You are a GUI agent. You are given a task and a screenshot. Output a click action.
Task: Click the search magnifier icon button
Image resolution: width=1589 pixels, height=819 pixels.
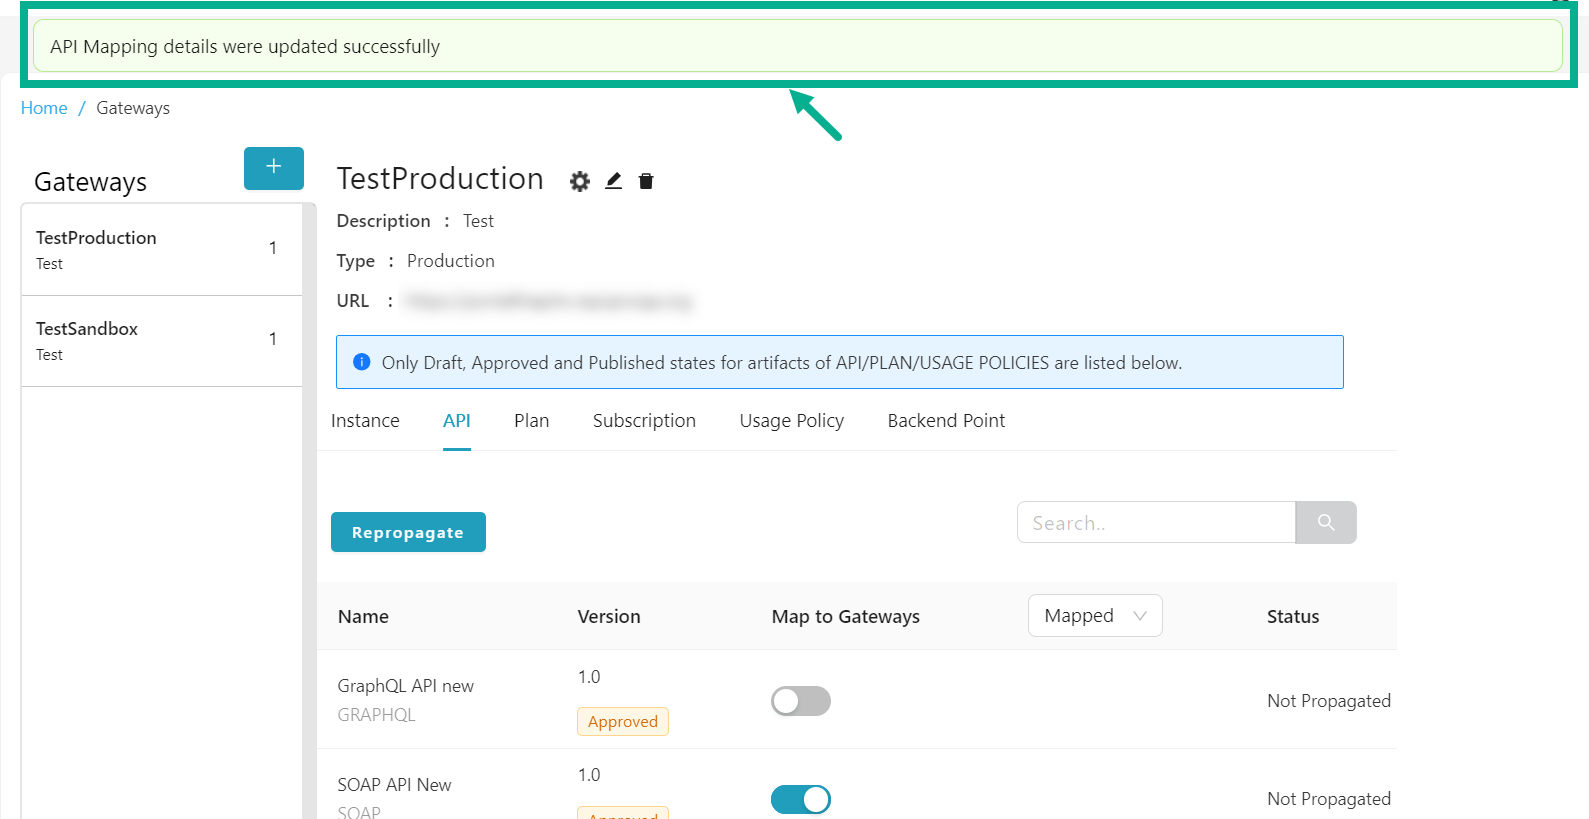1325,523
